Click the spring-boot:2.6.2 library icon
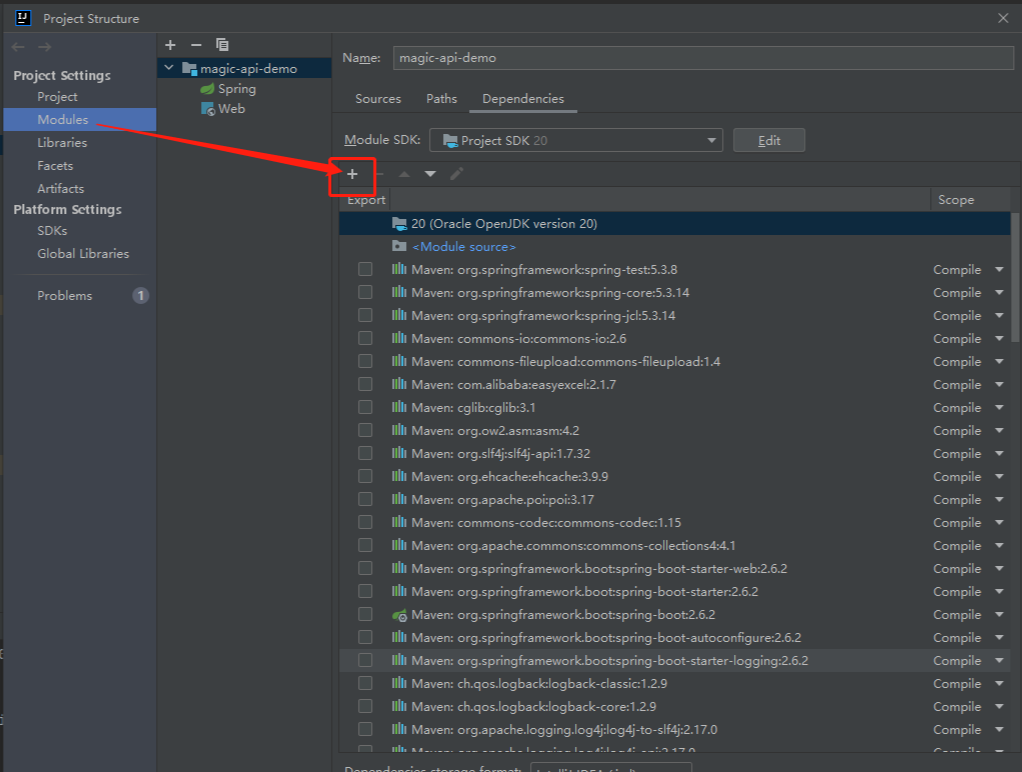This screenshot has width=1022, height=772. (400, 615)
